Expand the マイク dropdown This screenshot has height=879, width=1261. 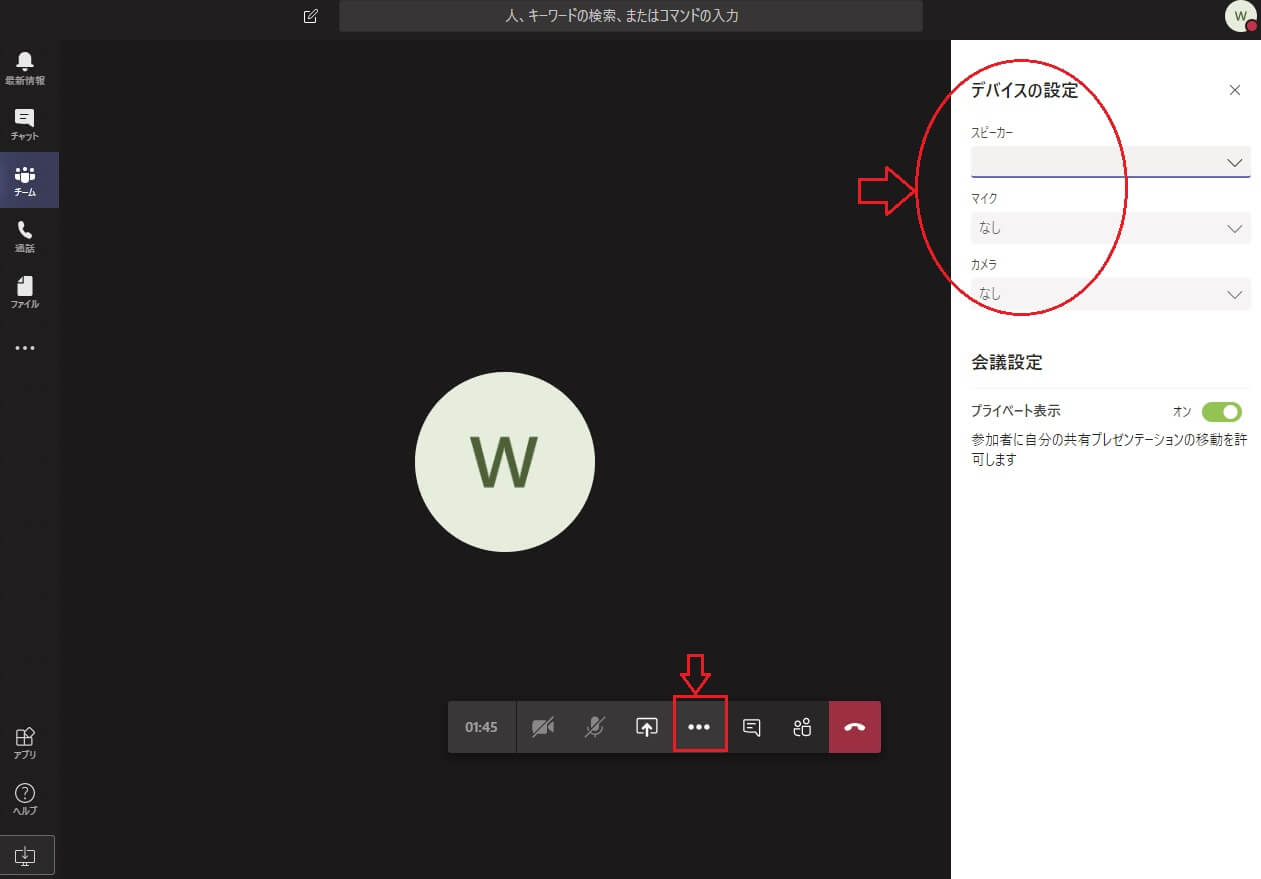pyautogui.click(x=1110, y=228)
